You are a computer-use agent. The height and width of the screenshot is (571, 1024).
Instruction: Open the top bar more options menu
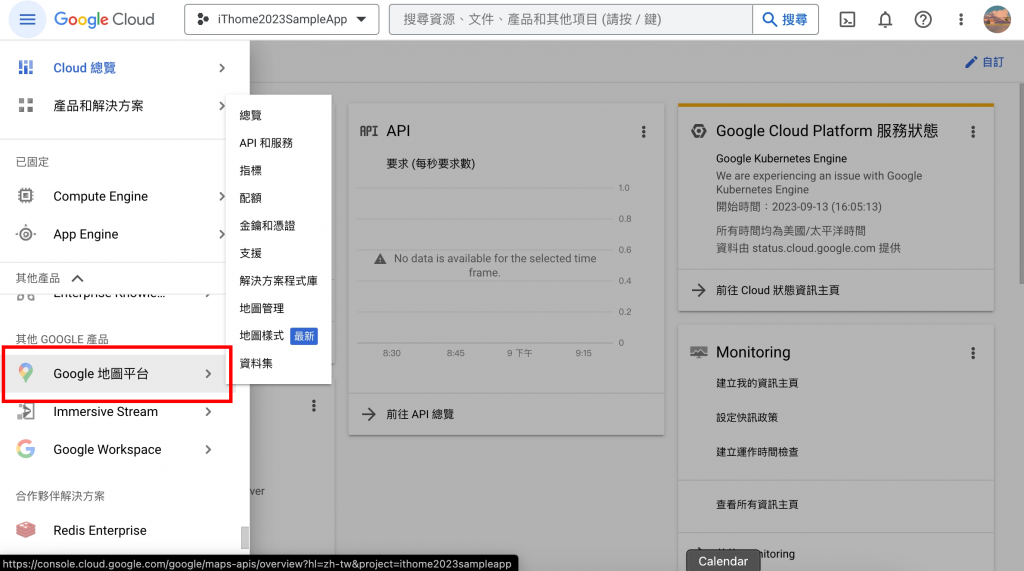[x=961, y=20]
